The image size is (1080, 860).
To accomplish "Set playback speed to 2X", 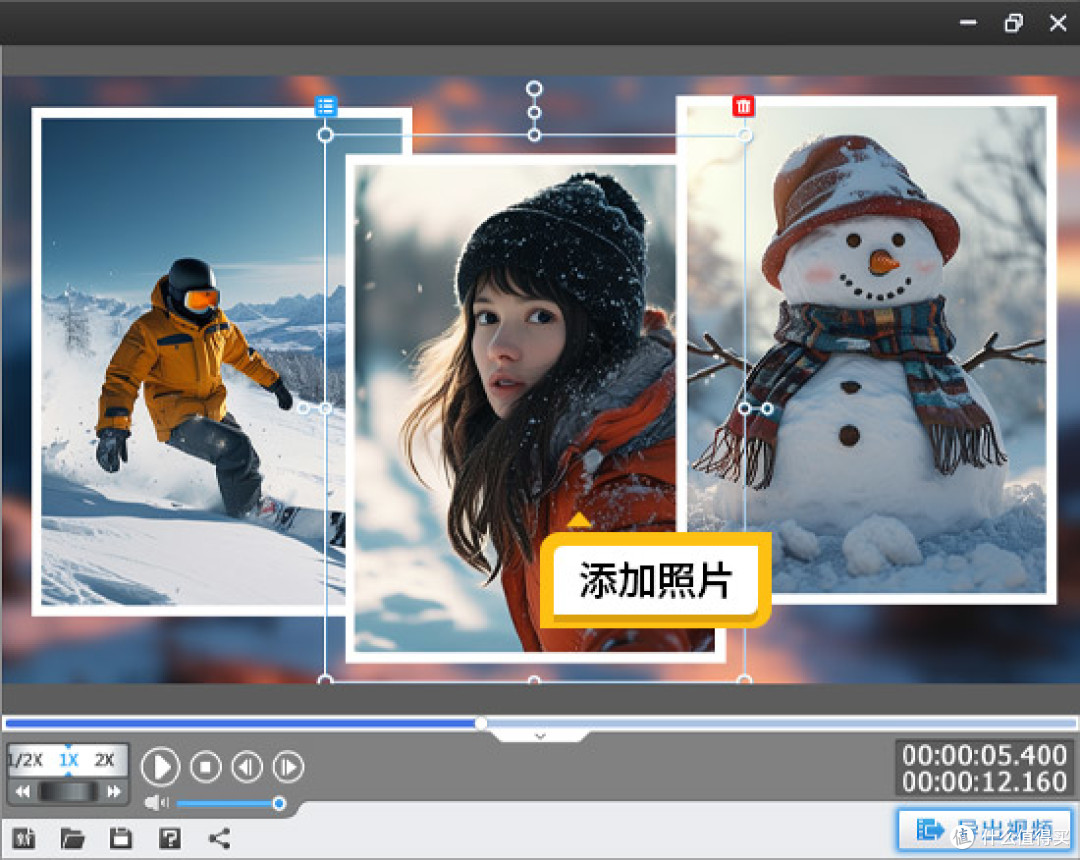I will 105,760.
